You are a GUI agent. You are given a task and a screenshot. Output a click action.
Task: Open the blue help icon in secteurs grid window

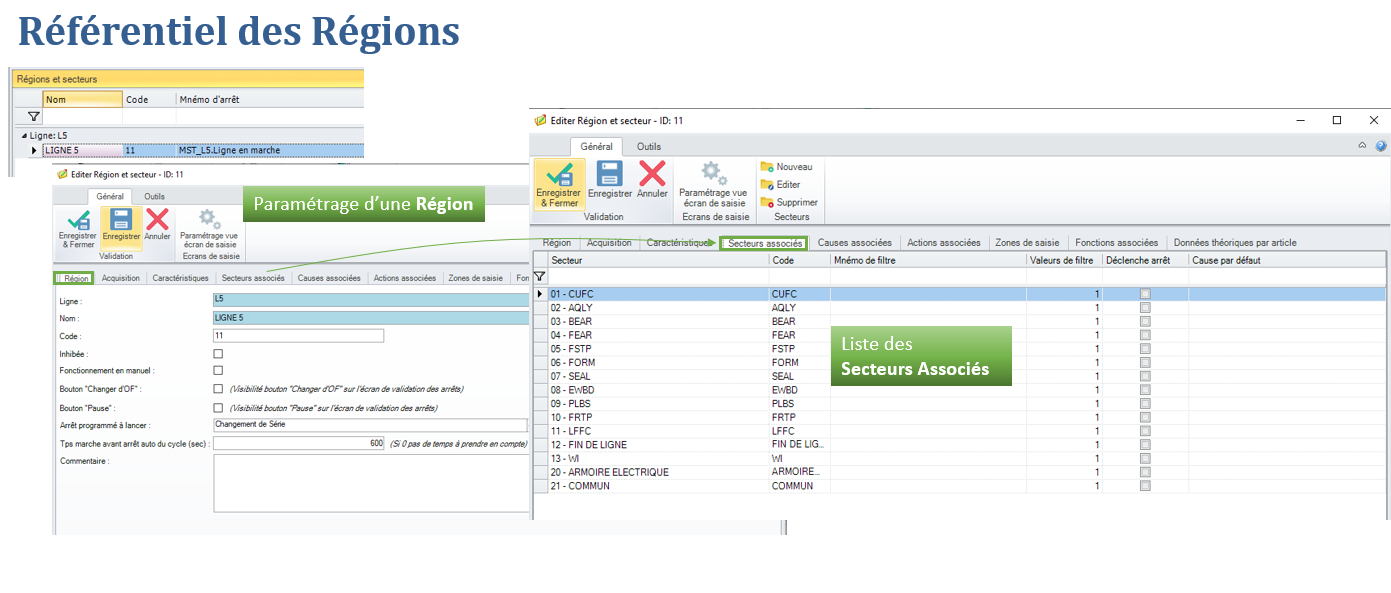point(1381,146)
